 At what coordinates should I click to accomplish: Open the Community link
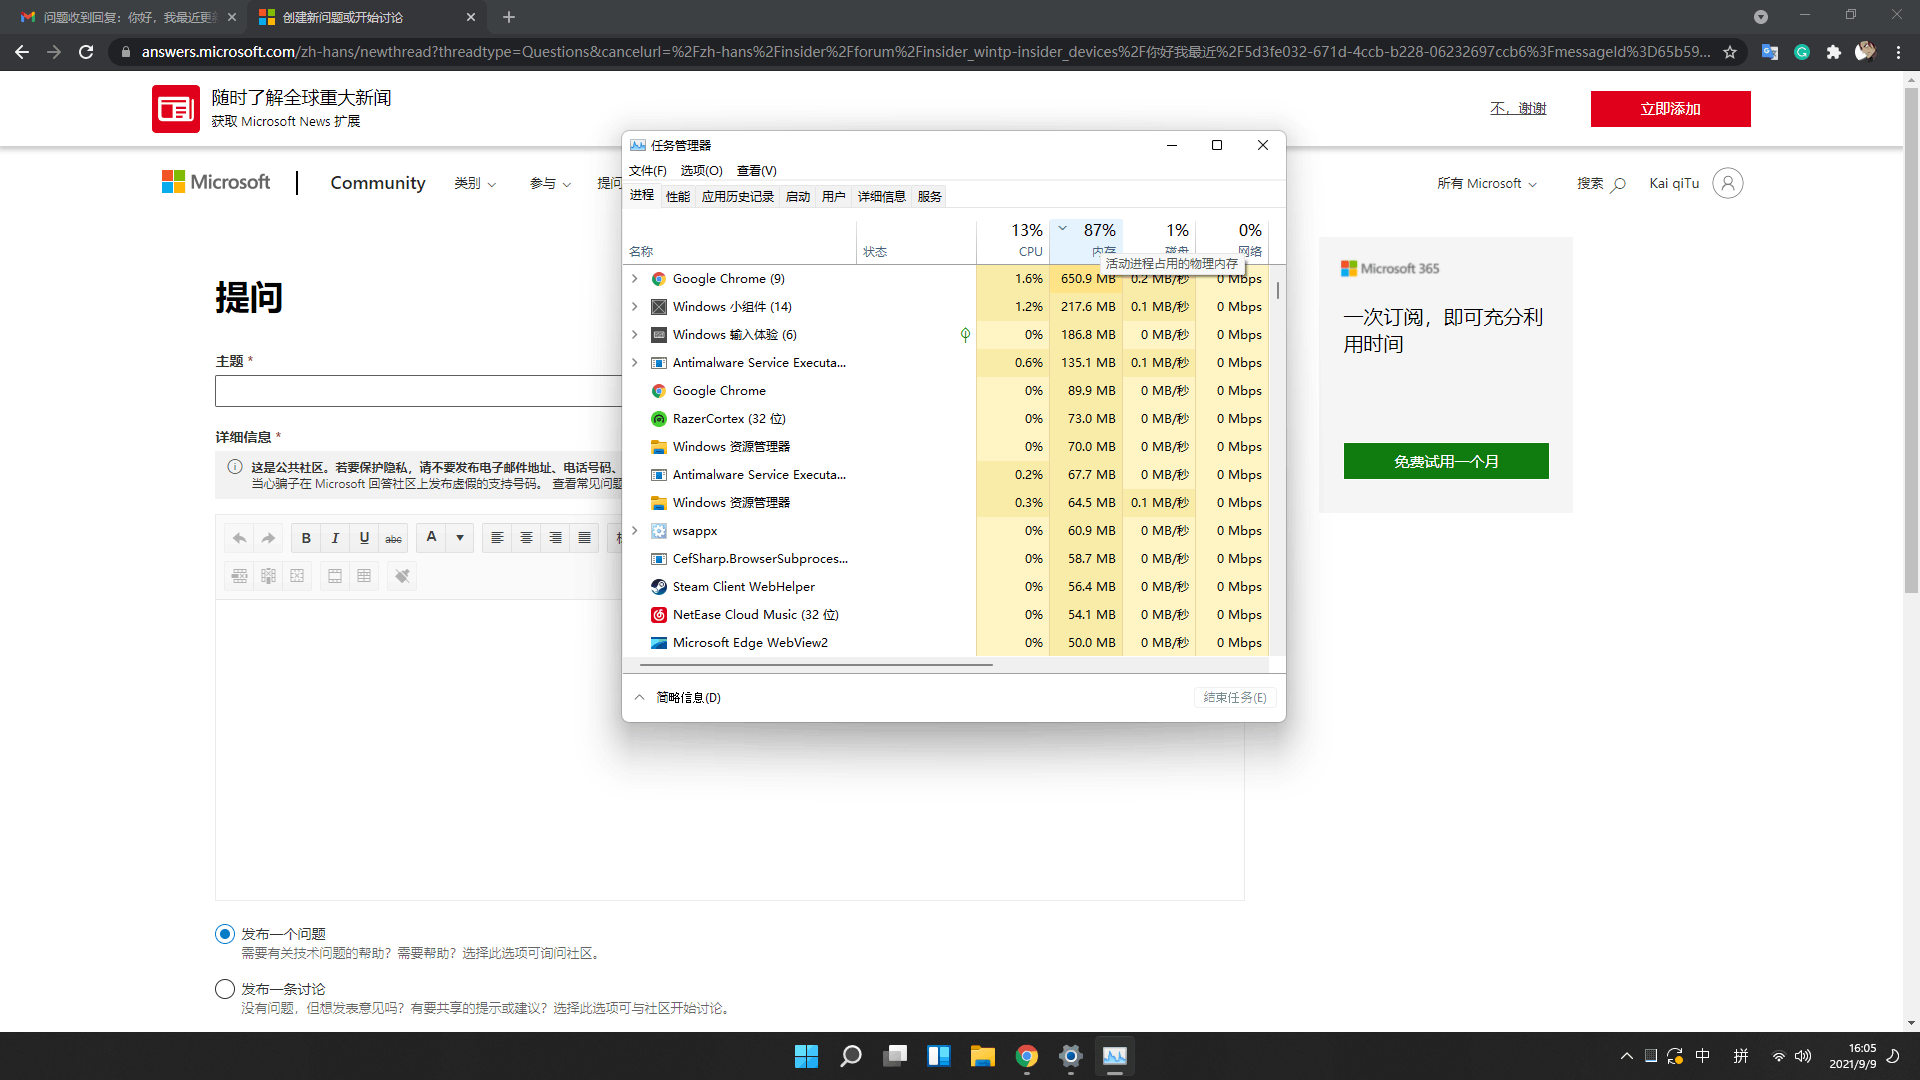[378, 183]
